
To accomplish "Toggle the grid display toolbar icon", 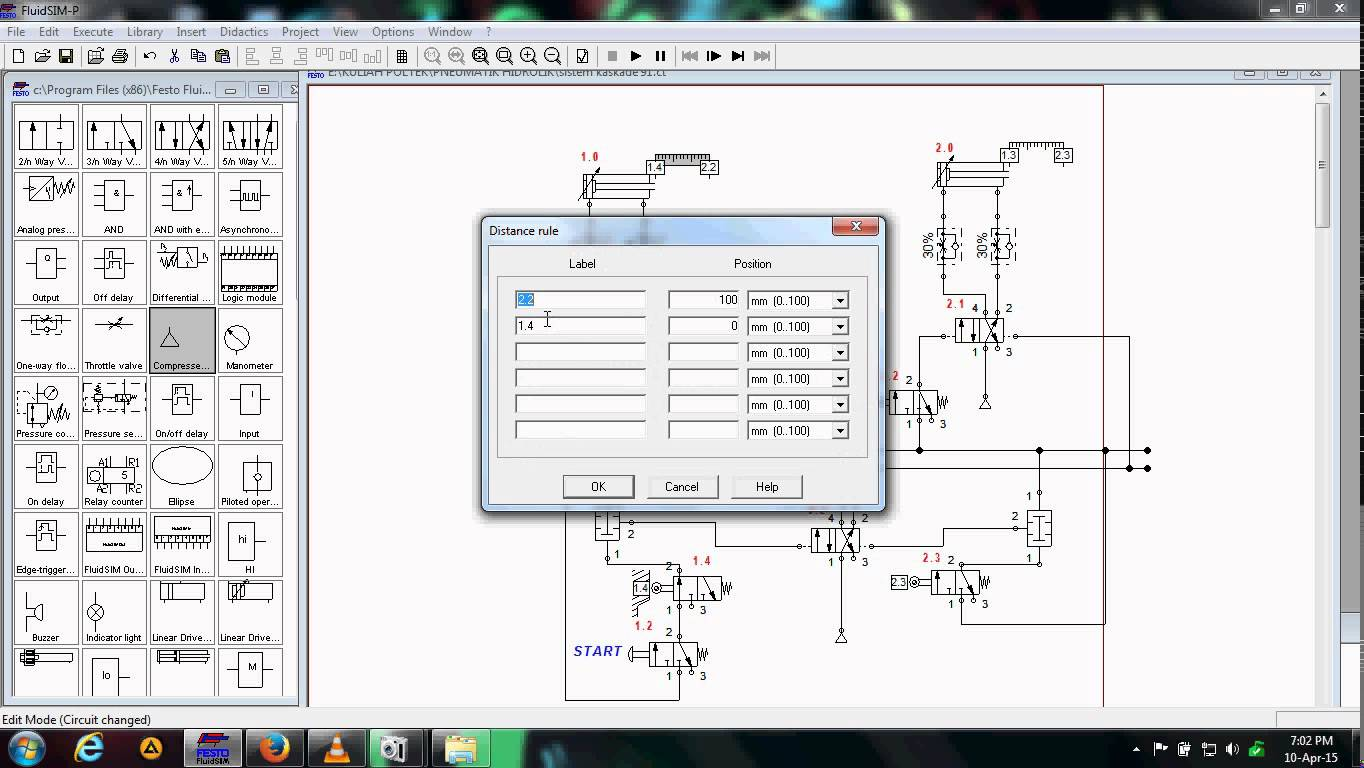I will [x=402, y=56].
